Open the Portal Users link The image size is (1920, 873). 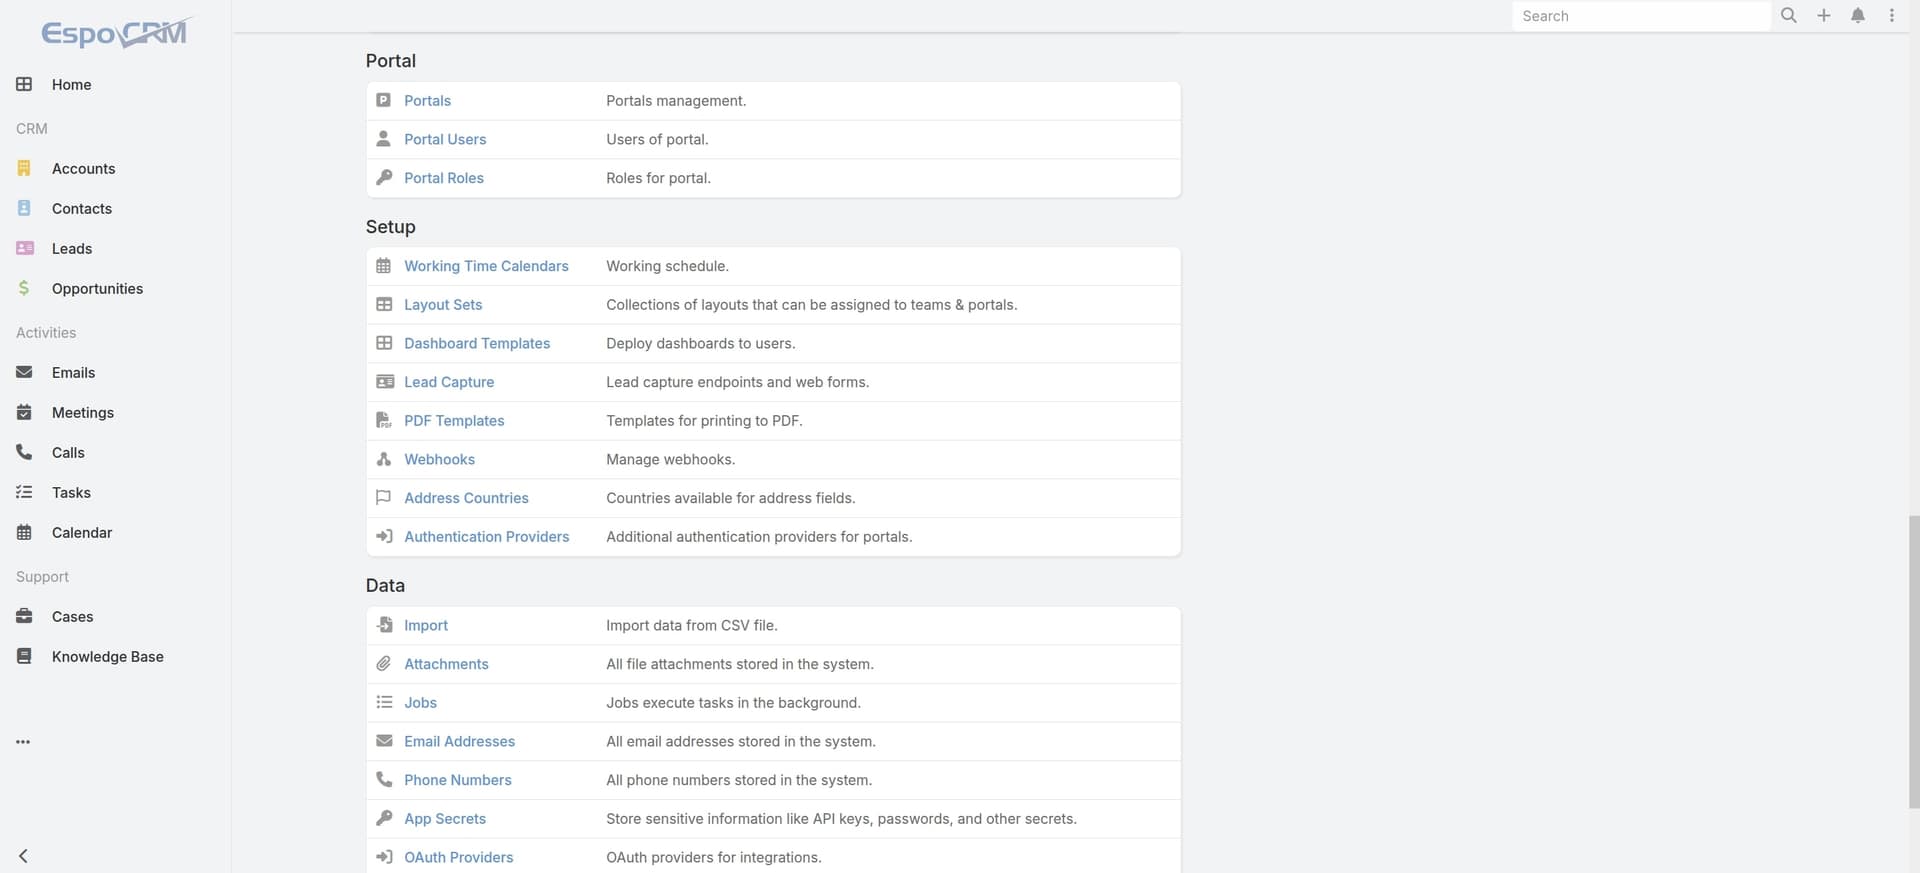click(x=445, y=140)
